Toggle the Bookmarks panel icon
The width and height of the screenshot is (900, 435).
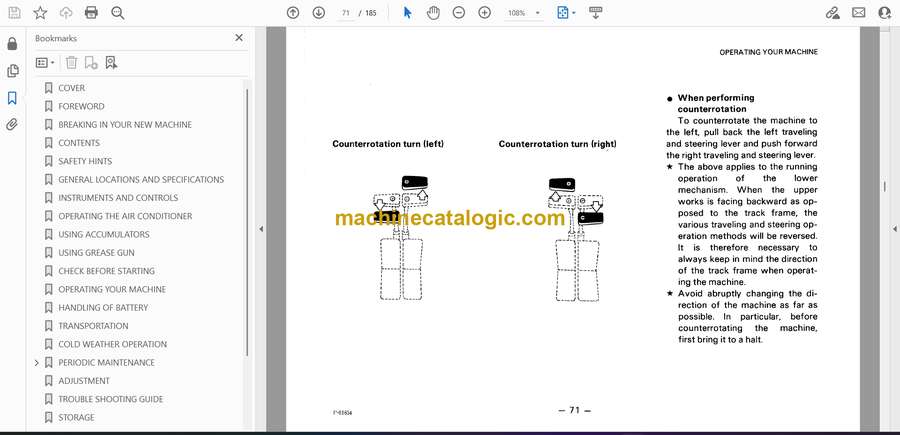pyautogui.click(x=12, y=98)
